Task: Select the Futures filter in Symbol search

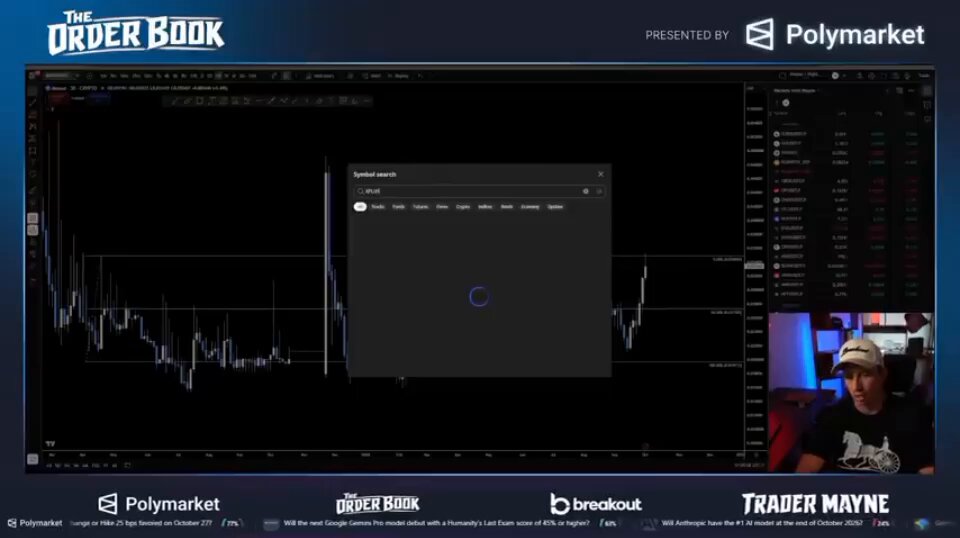Action: (421, 207)
